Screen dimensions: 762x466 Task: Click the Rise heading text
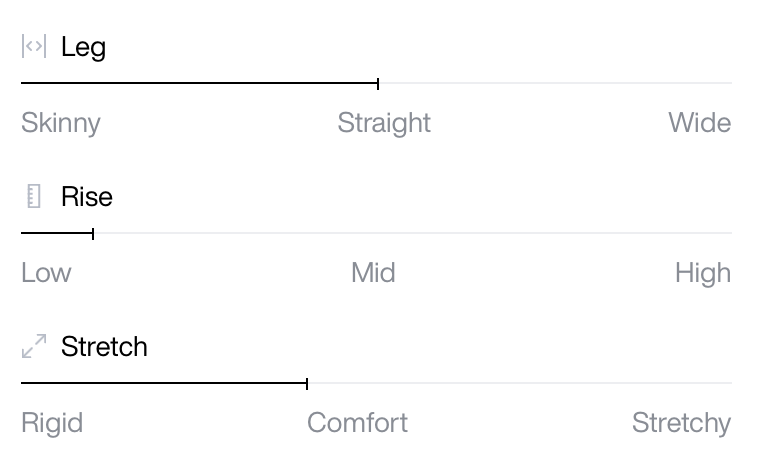tap(87, 197)
